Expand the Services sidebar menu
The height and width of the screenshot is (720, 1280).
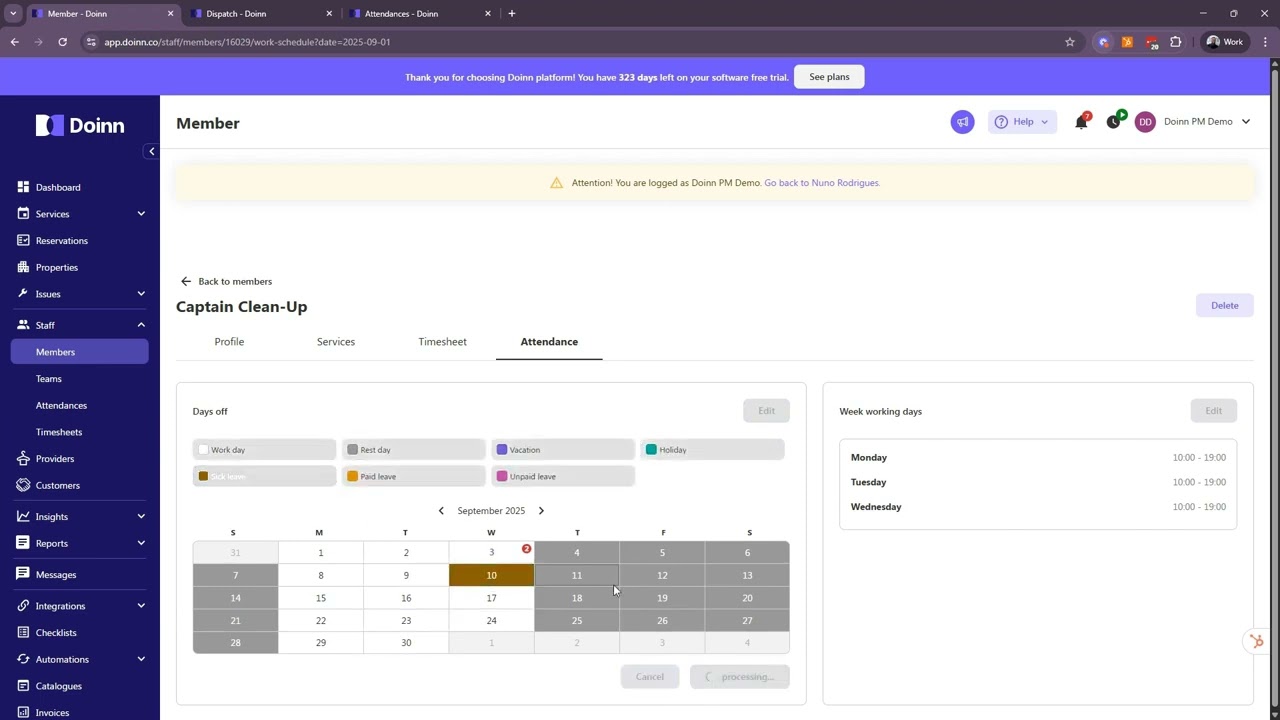pyautogui.click(x=141, y=213)
